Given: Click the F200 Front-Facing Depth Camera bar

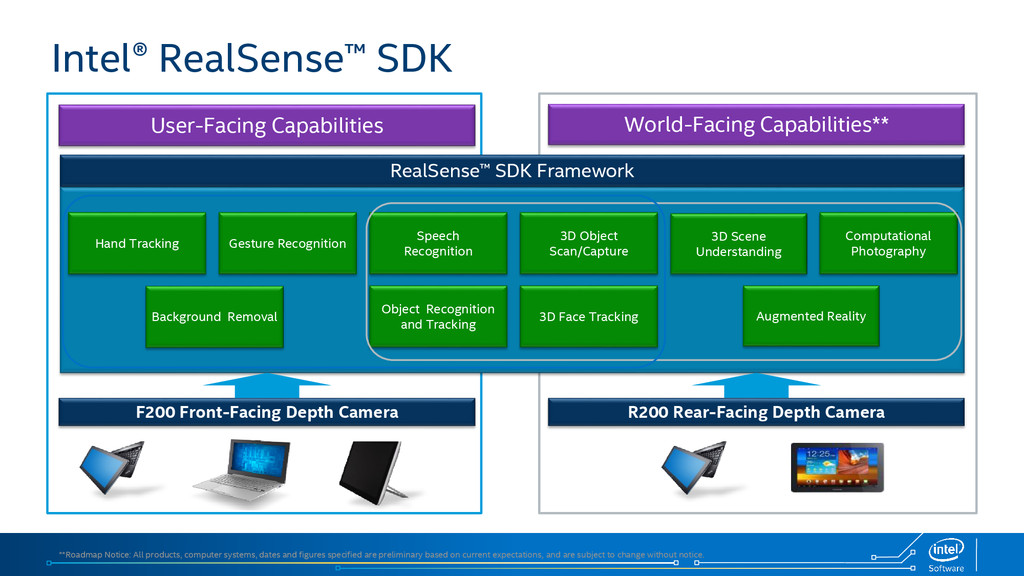Looking at the screenshot, I should click(x=266, y=412).
